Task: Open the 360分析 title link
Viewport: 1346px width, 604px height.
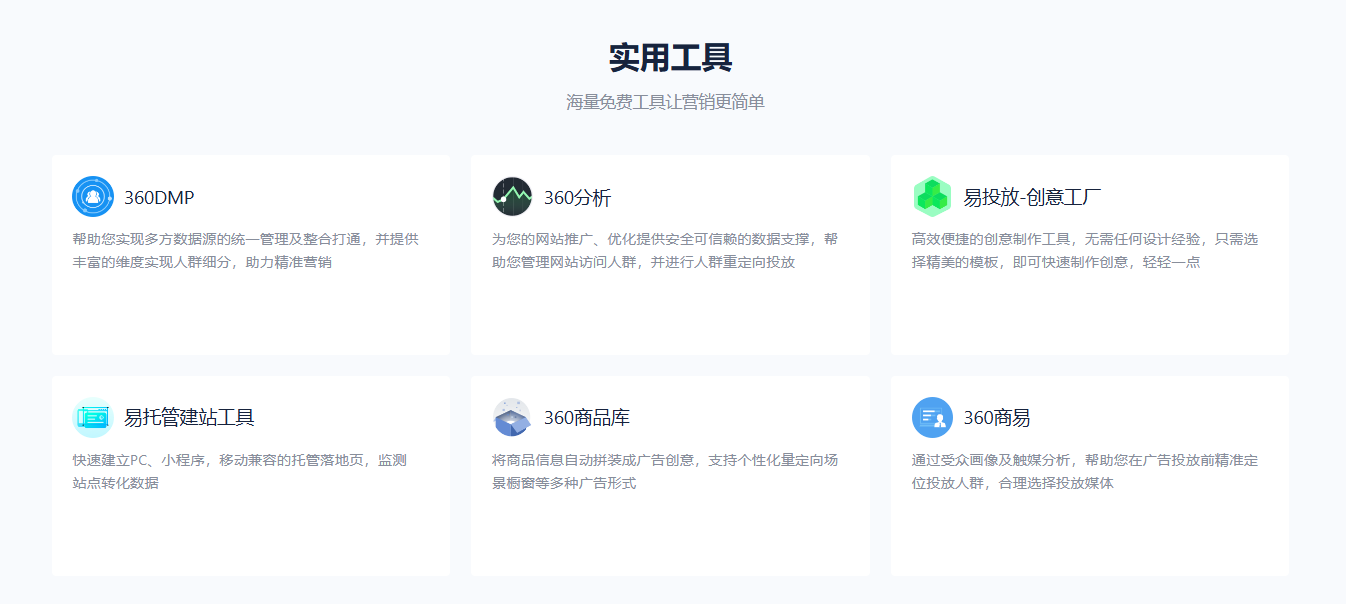Action: [577, 198]
